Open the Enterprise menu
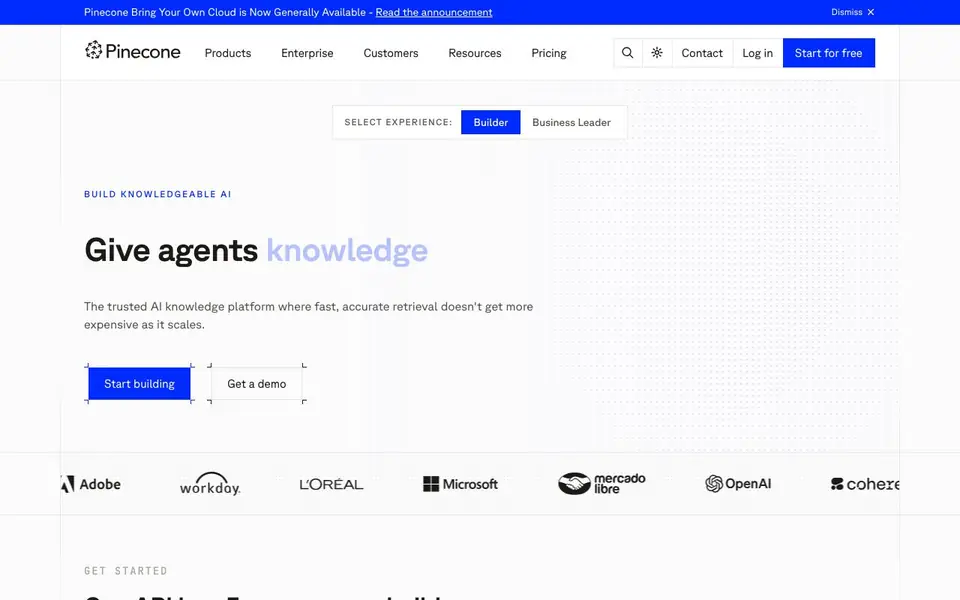Image resolution: width=960 pixels, height=600 pixels. point(307,53)
